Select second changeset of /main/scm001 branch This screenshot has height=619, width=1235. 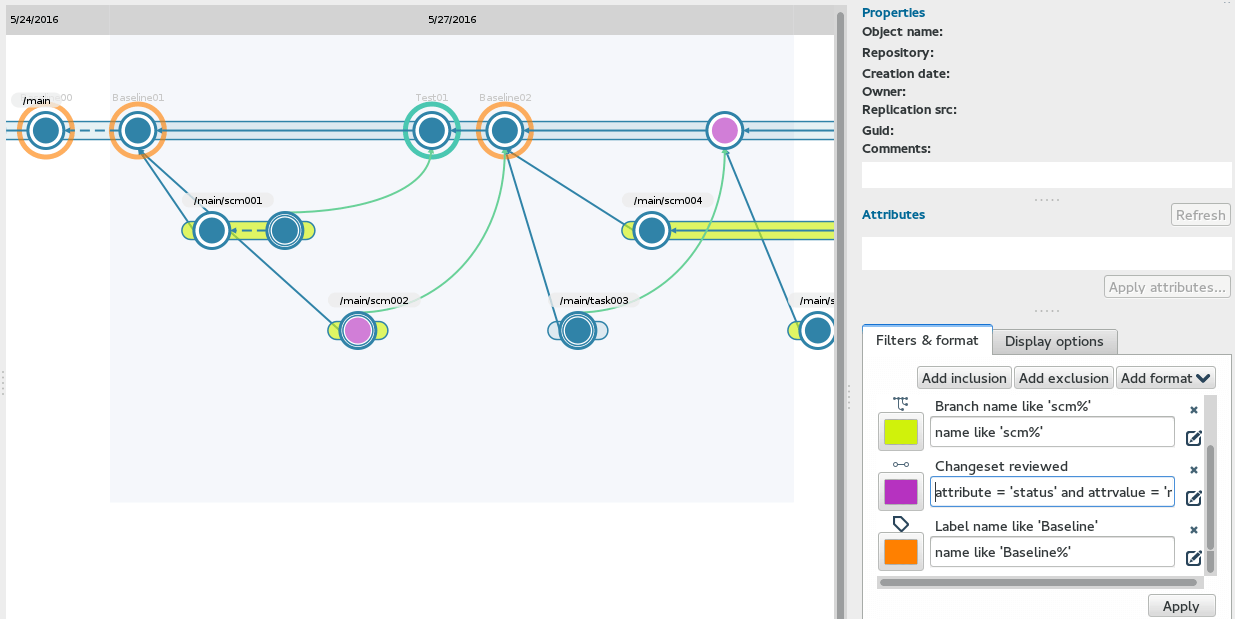pos(284,230)
